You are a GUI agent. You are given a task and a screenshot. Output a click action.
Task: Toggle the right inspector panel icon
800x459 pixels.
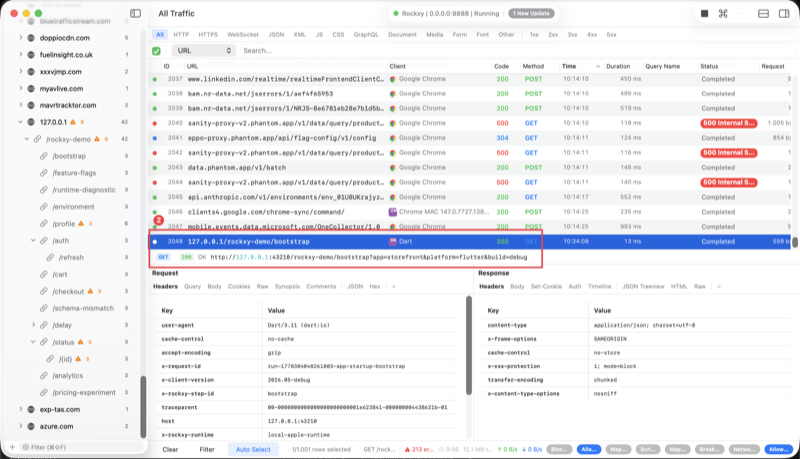[784, 13]
